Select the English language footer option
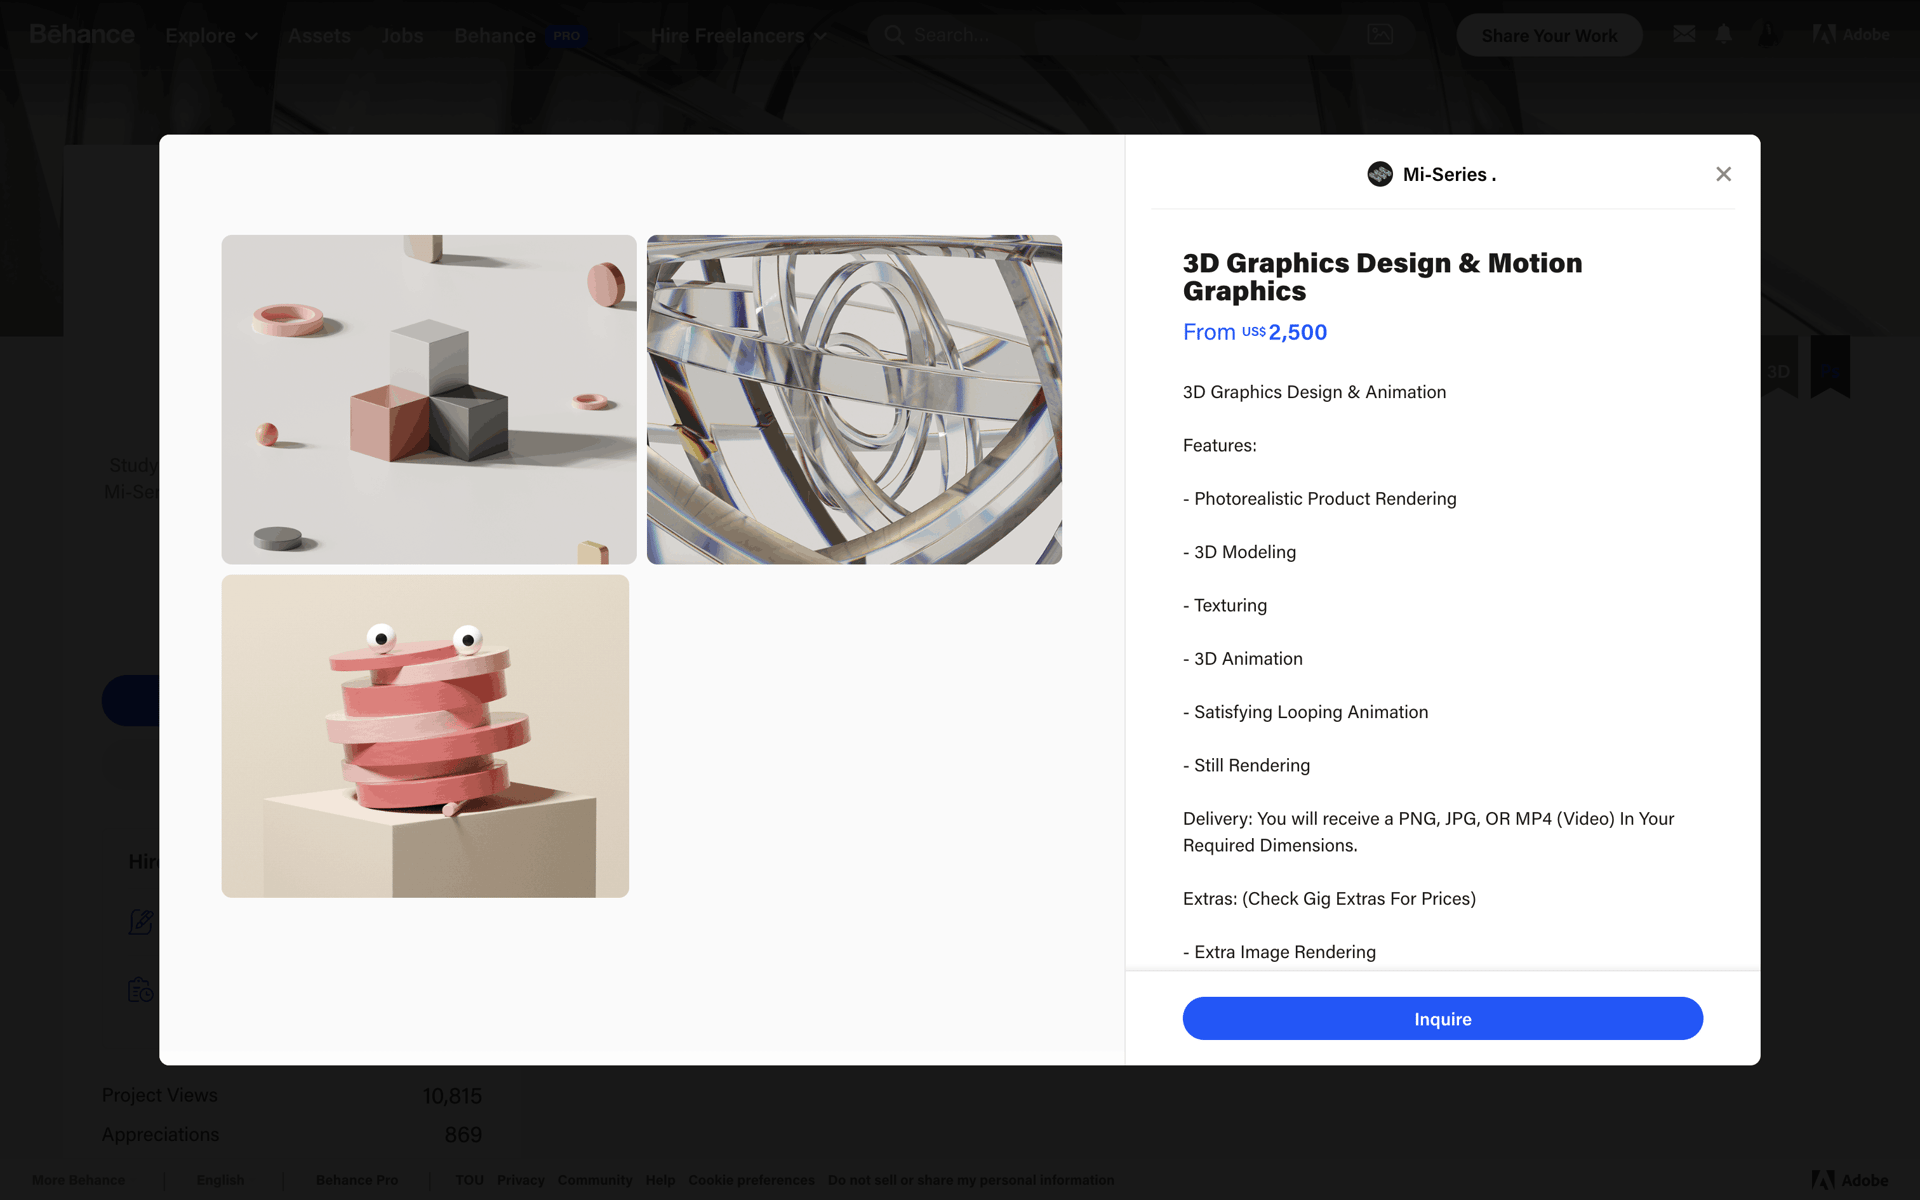The height and width of the screenshot is (1200, 1920). 220,1180
